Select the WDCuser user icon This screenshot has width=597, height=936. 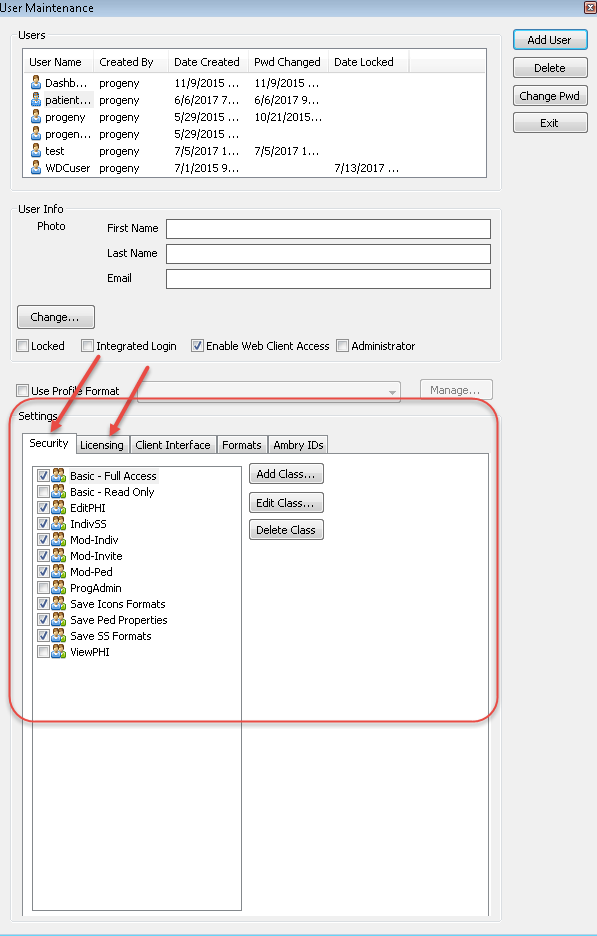coord(36,168)
